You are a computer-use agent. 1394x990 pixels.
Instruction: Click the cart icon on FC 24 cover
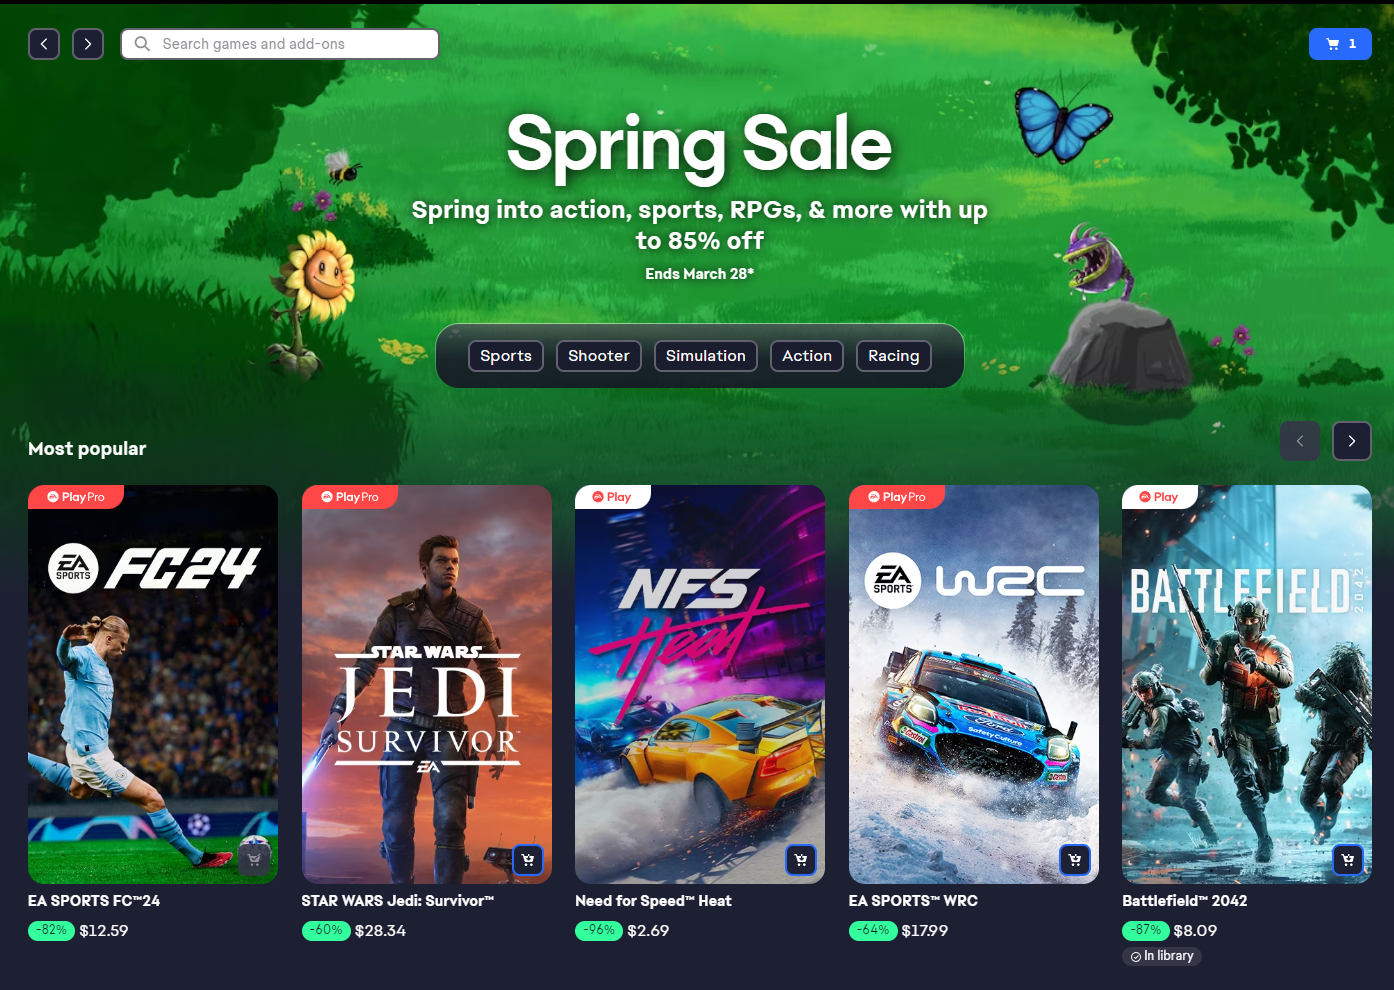coord(254,860)
